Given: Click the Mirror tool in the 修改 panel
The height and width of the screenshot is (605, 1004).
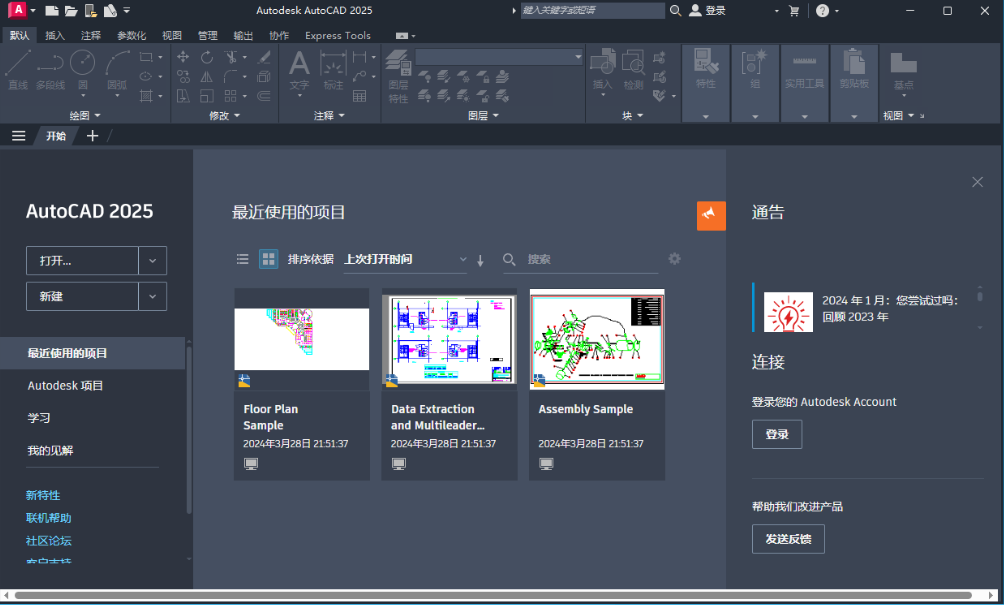Looking at the screenshot, I should click(x=206, y=77).
